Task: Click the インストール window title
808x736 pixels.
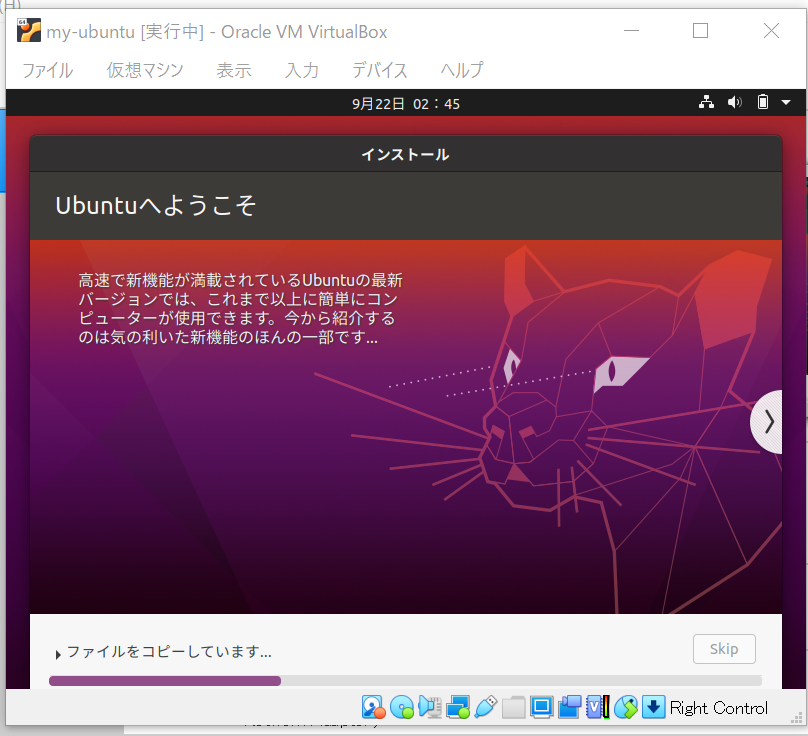Action: [405, 155]
